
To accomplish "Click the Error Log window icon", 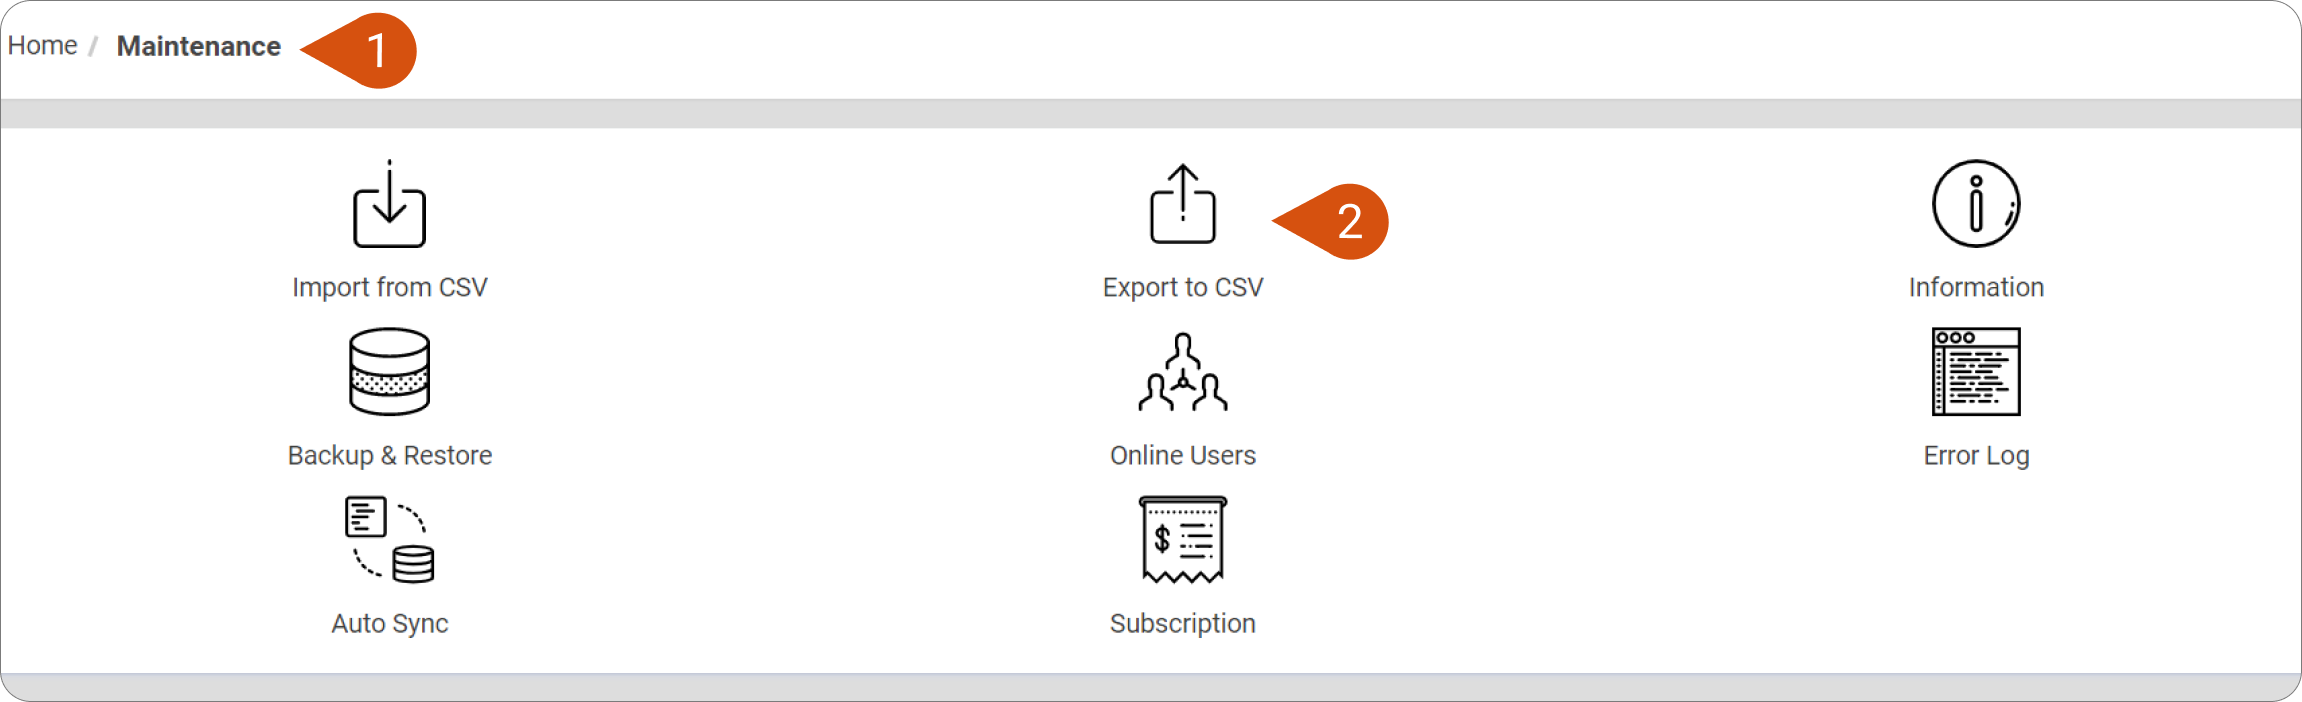I will point(1975,371).
